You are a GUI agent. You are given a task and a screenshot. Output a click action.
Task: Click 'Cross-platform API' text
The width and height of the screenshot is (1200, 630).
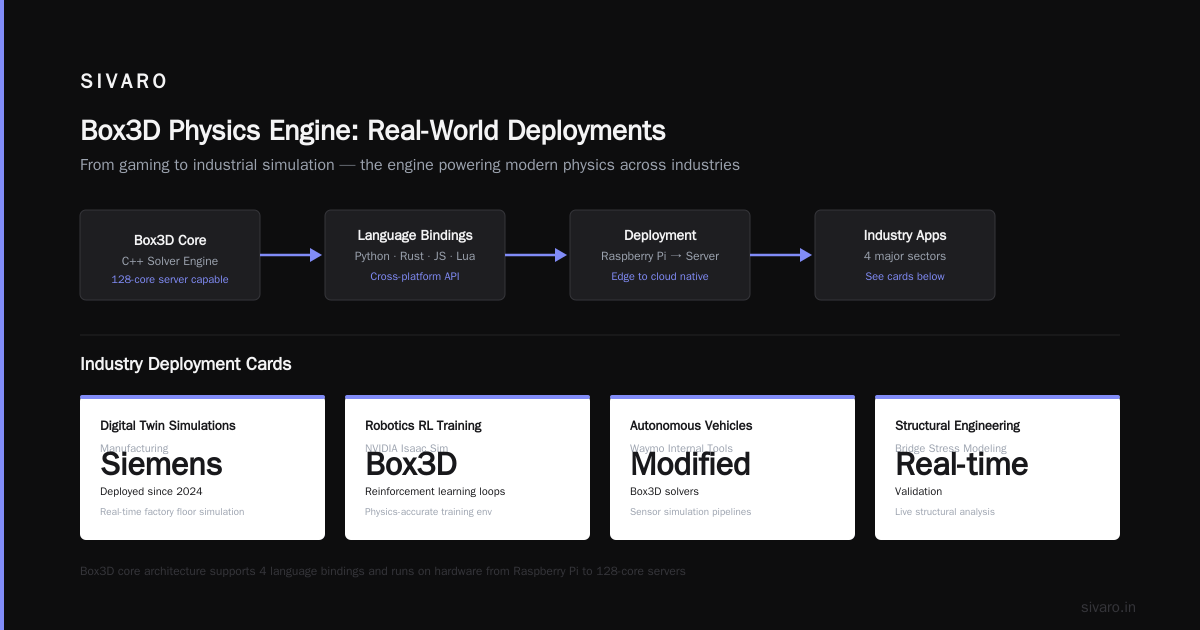[415, 276]
